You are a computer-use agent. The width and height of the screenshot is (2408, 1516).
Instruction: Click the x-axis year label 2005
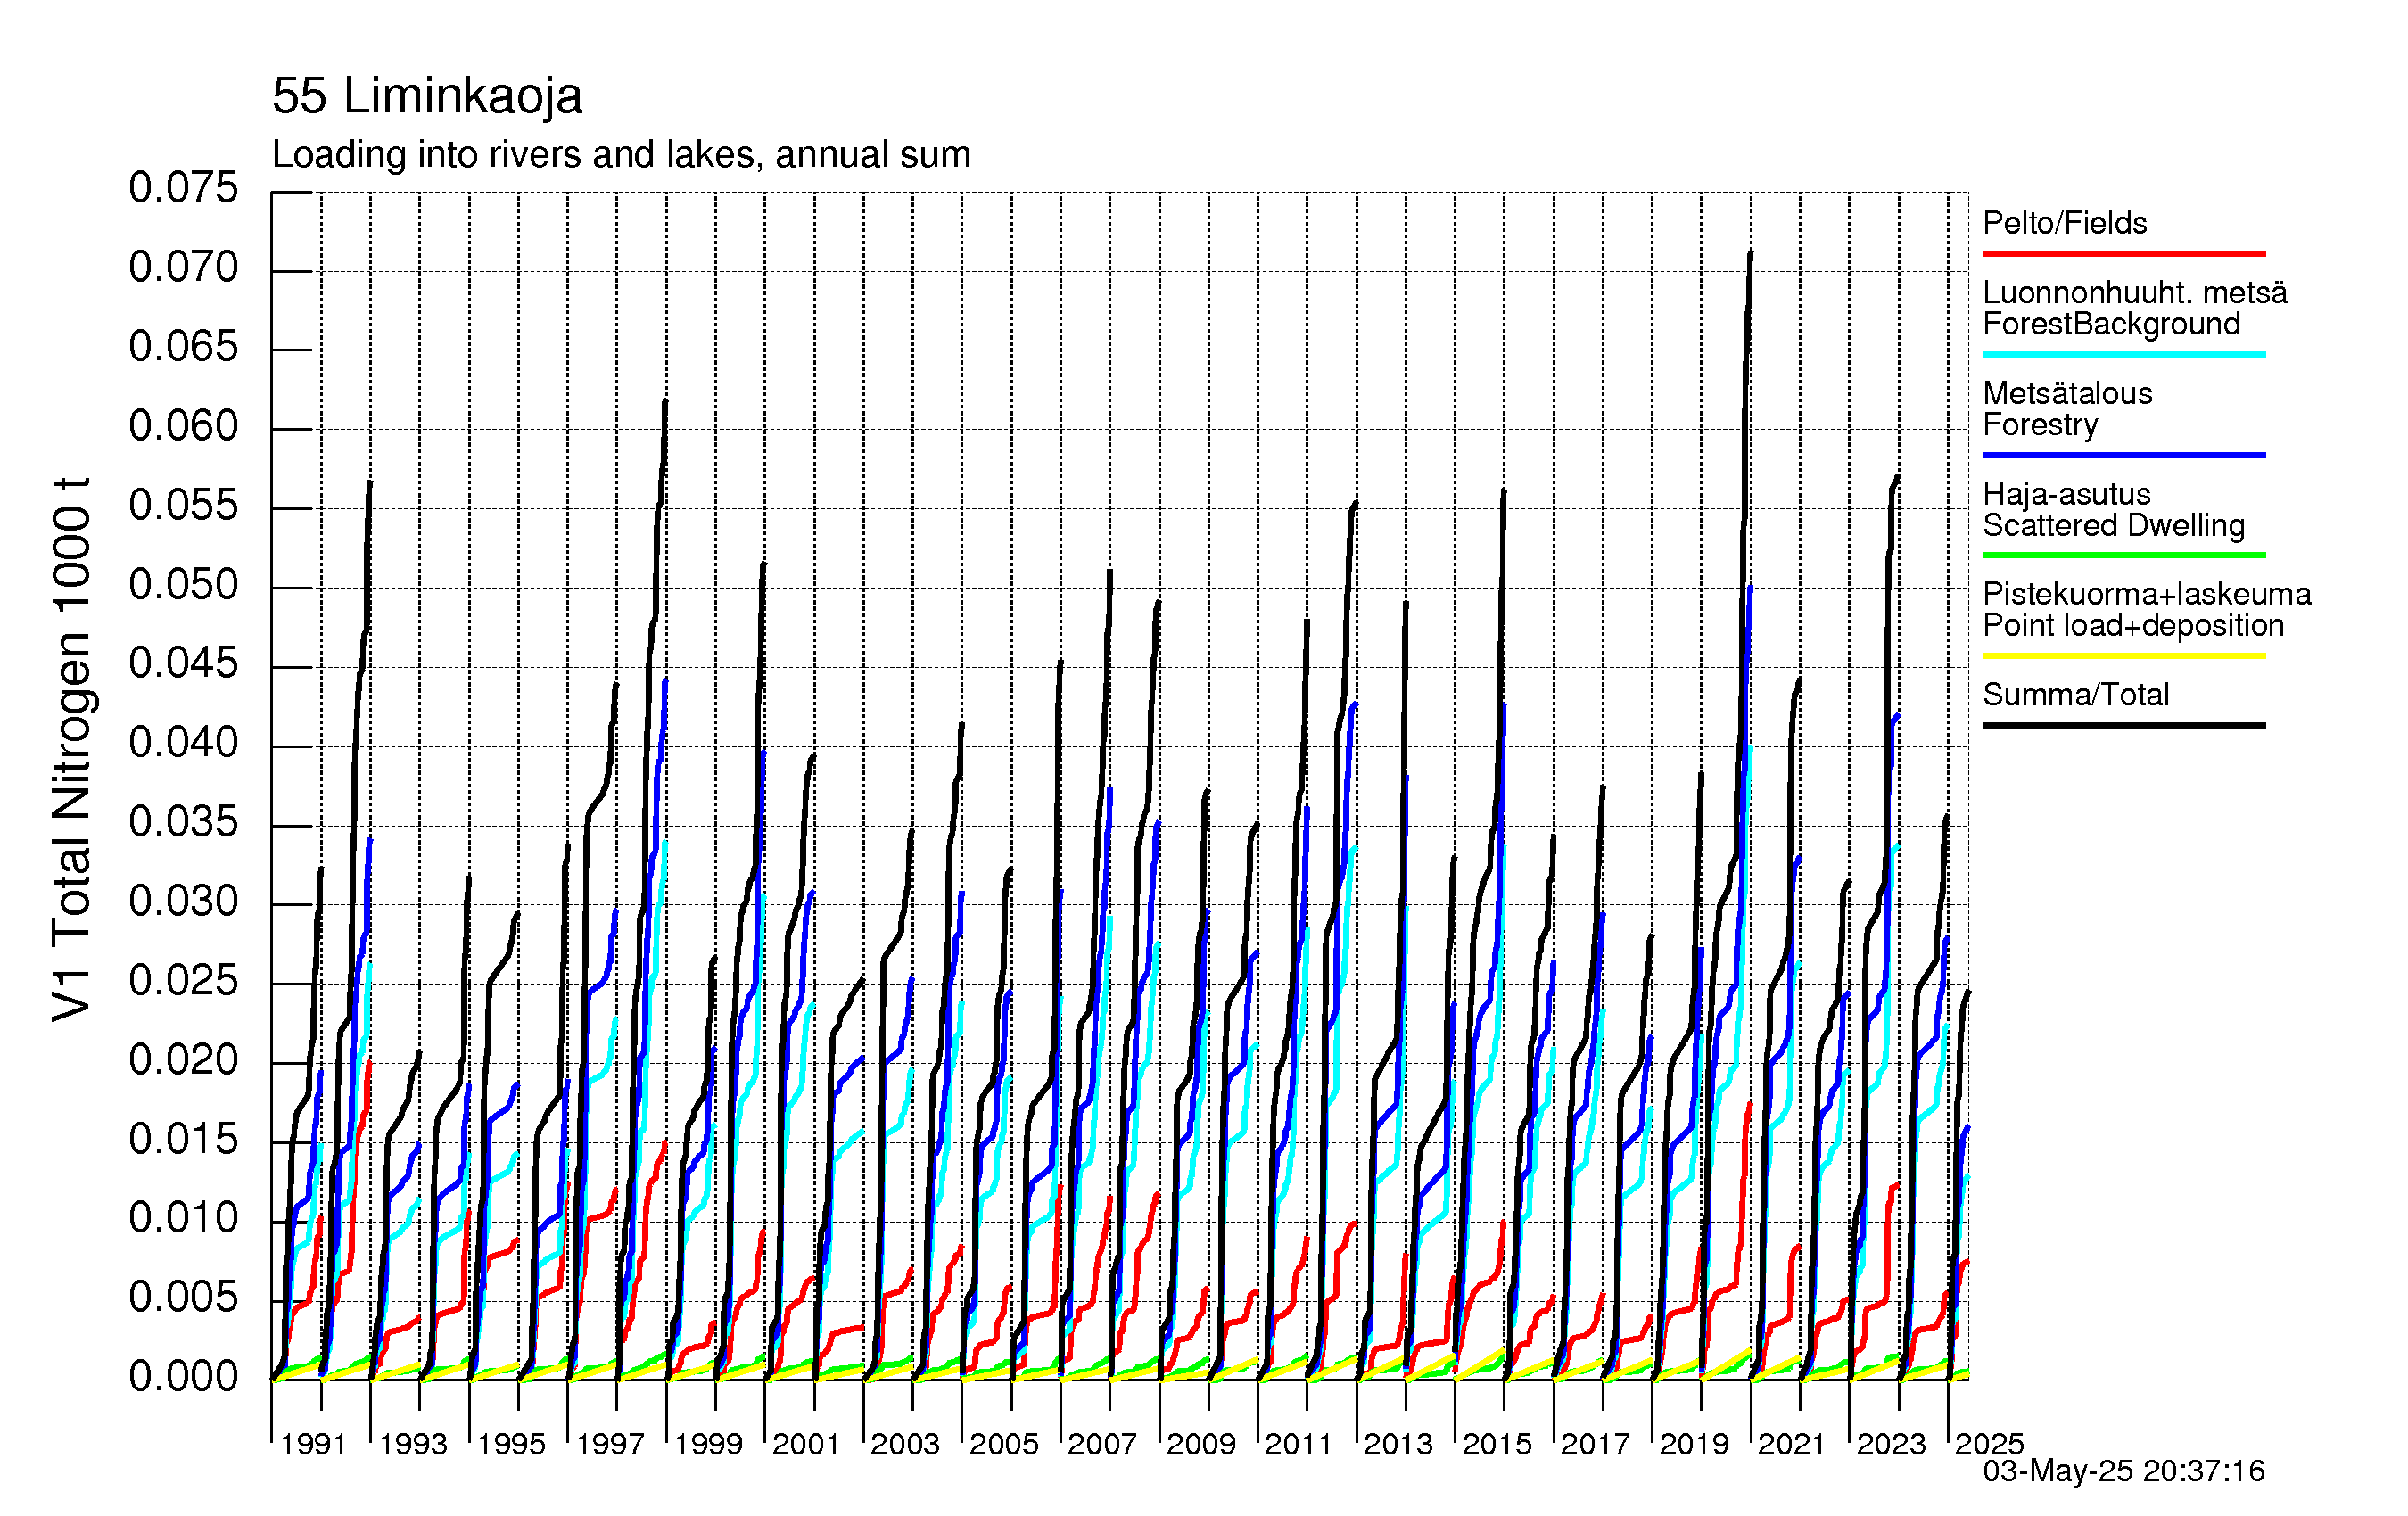[x=1004, y=1445]
